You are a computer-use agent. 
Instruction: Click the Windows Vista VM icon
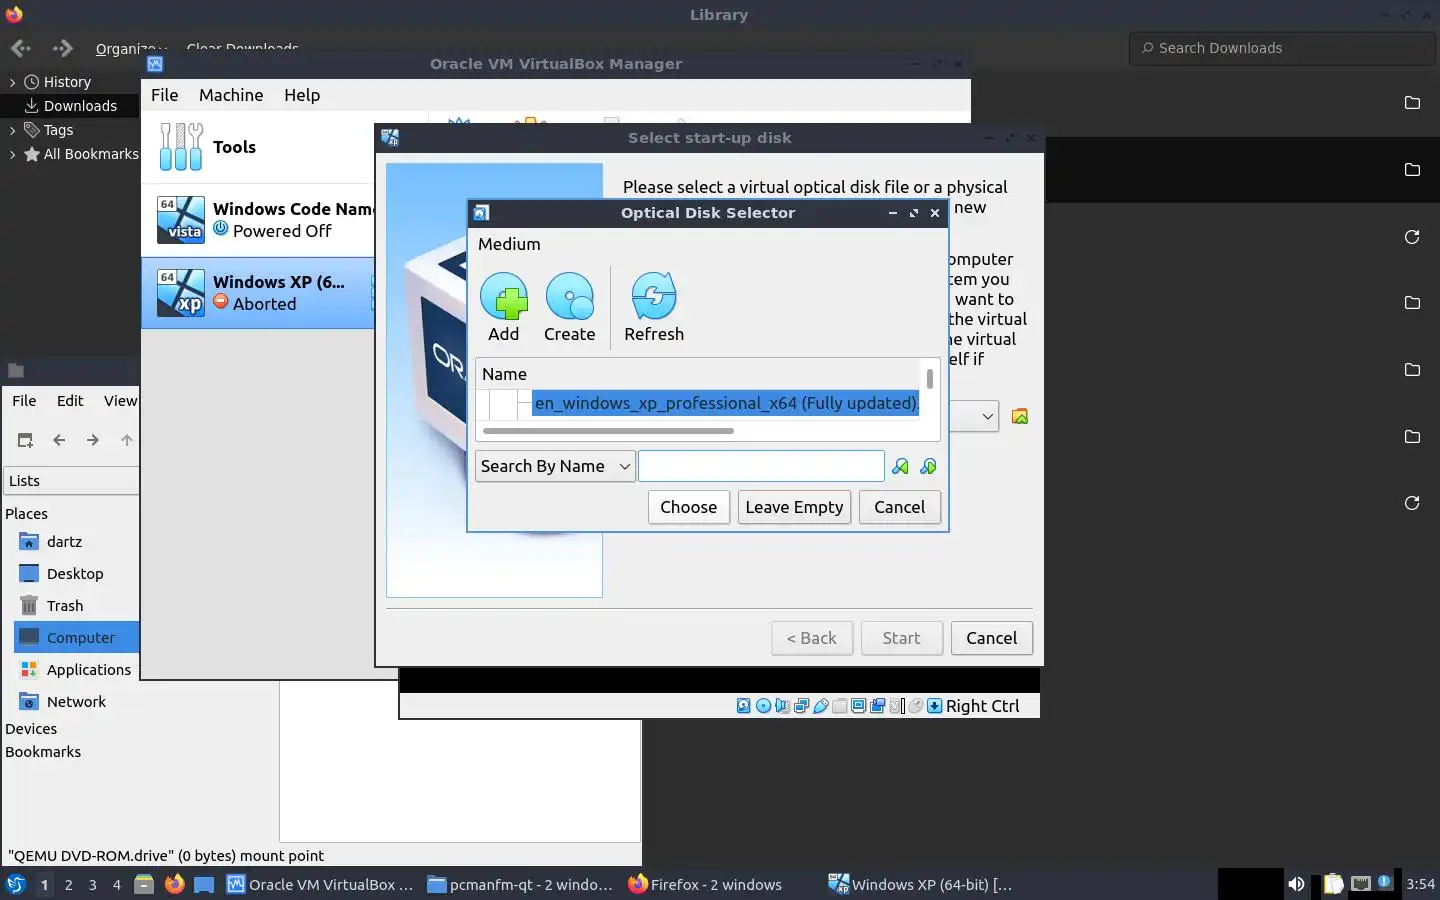coord(181,220)
